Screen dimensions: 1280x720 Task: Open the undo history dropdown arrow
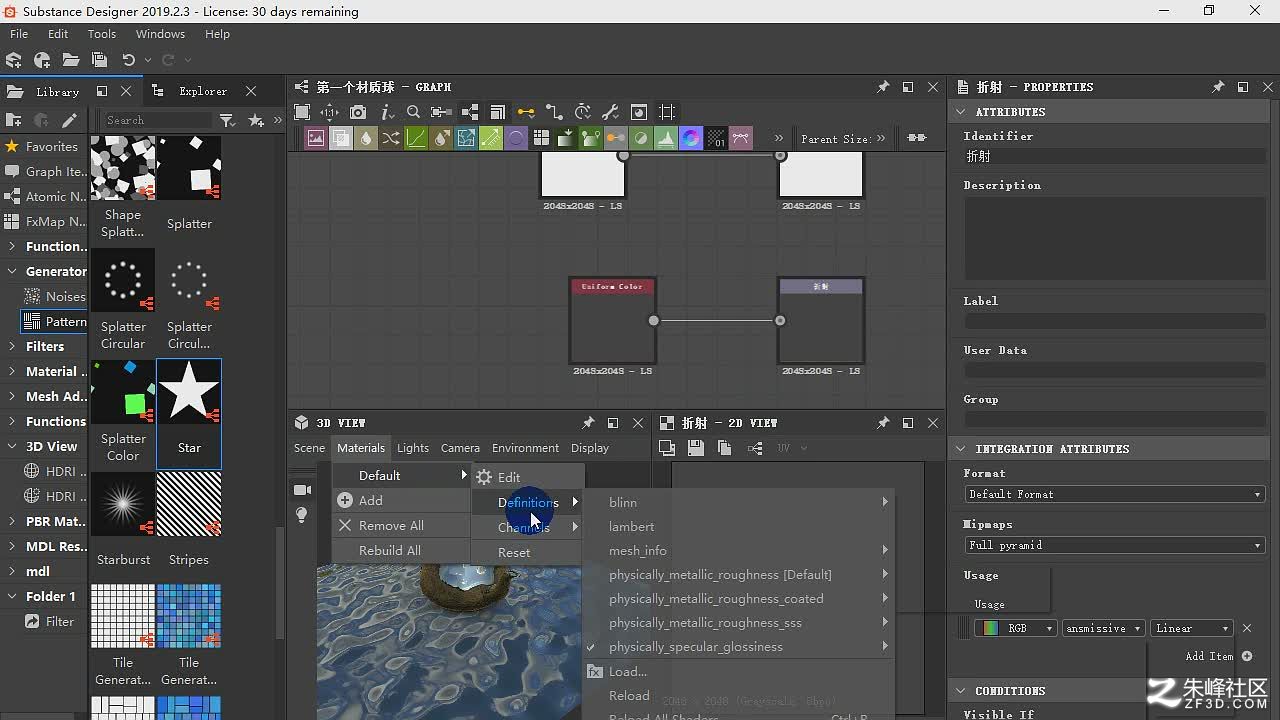[x=148, y=60]
